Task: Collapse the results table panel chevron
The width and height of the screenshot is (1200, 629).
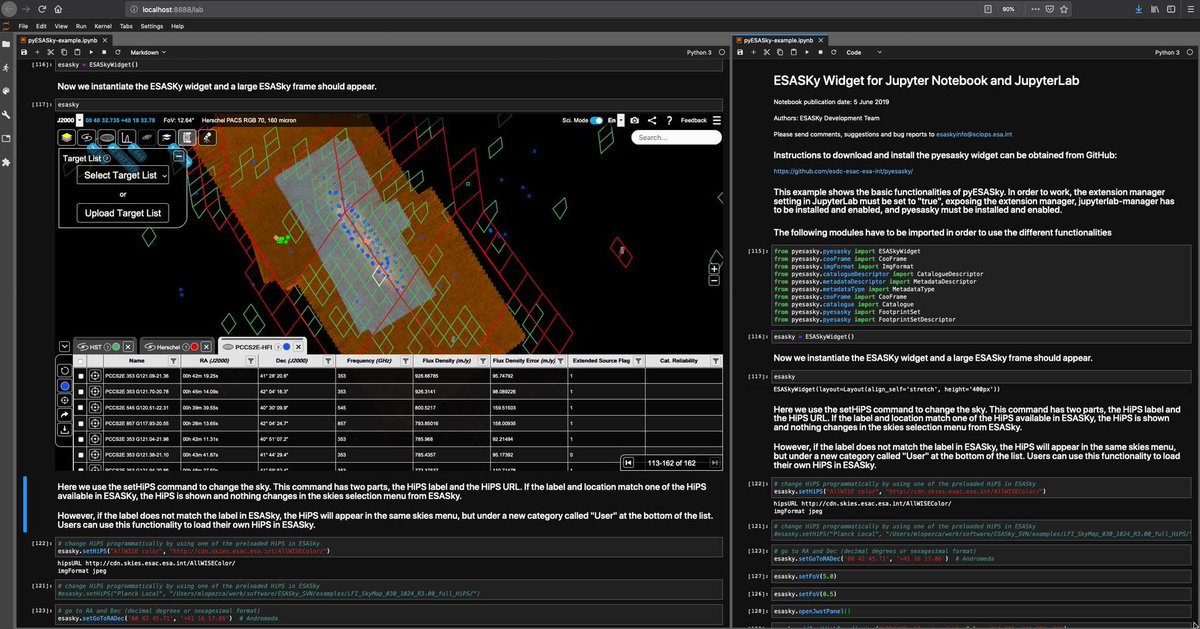Action: pos(65,346)
